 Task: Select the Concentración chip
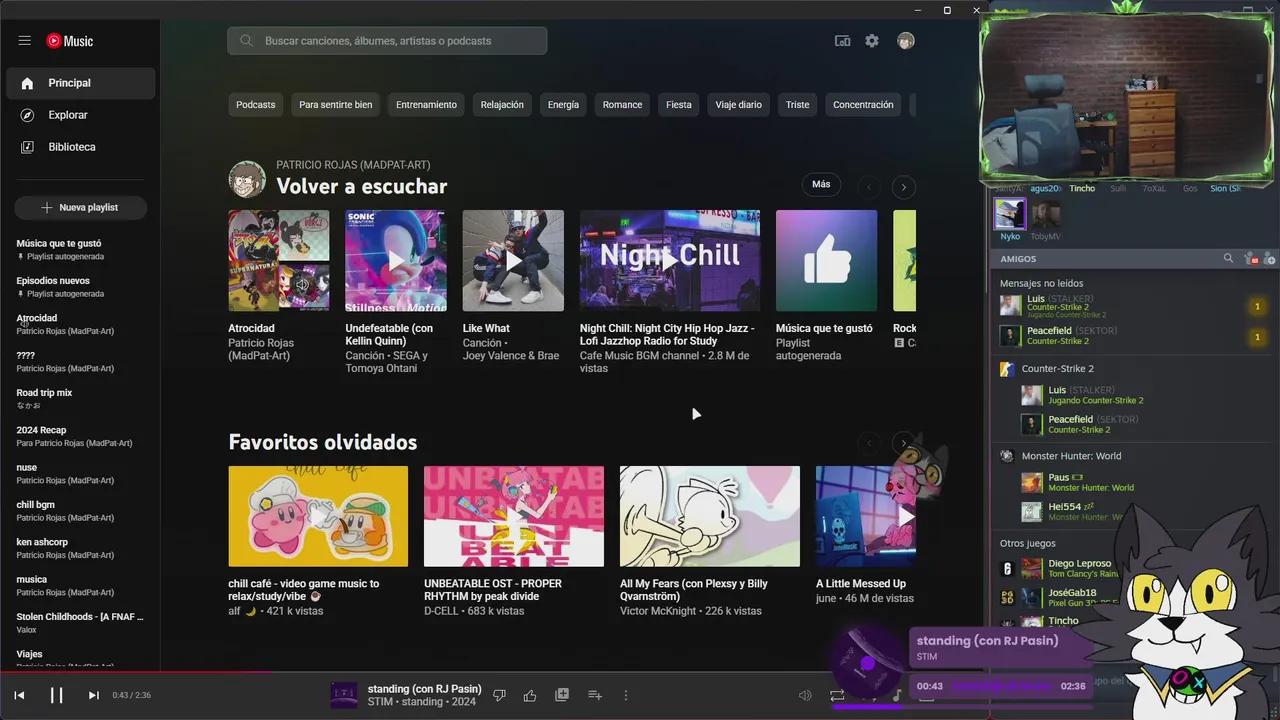[x=863, y=105]
